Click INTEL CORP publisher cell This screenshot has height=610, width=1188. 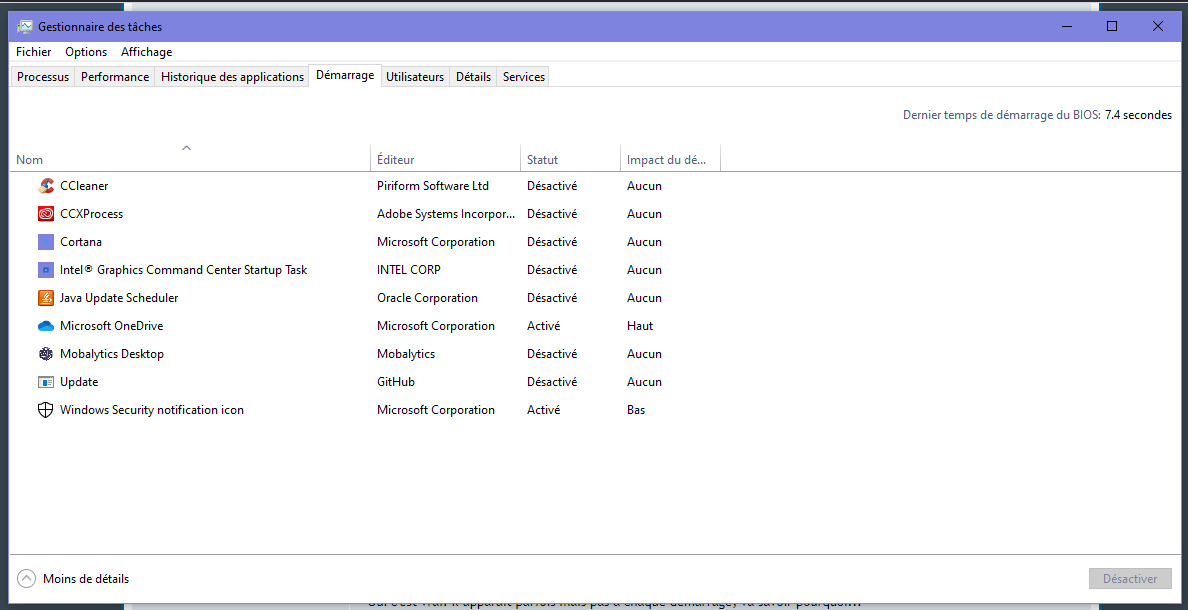coord(409,270)
